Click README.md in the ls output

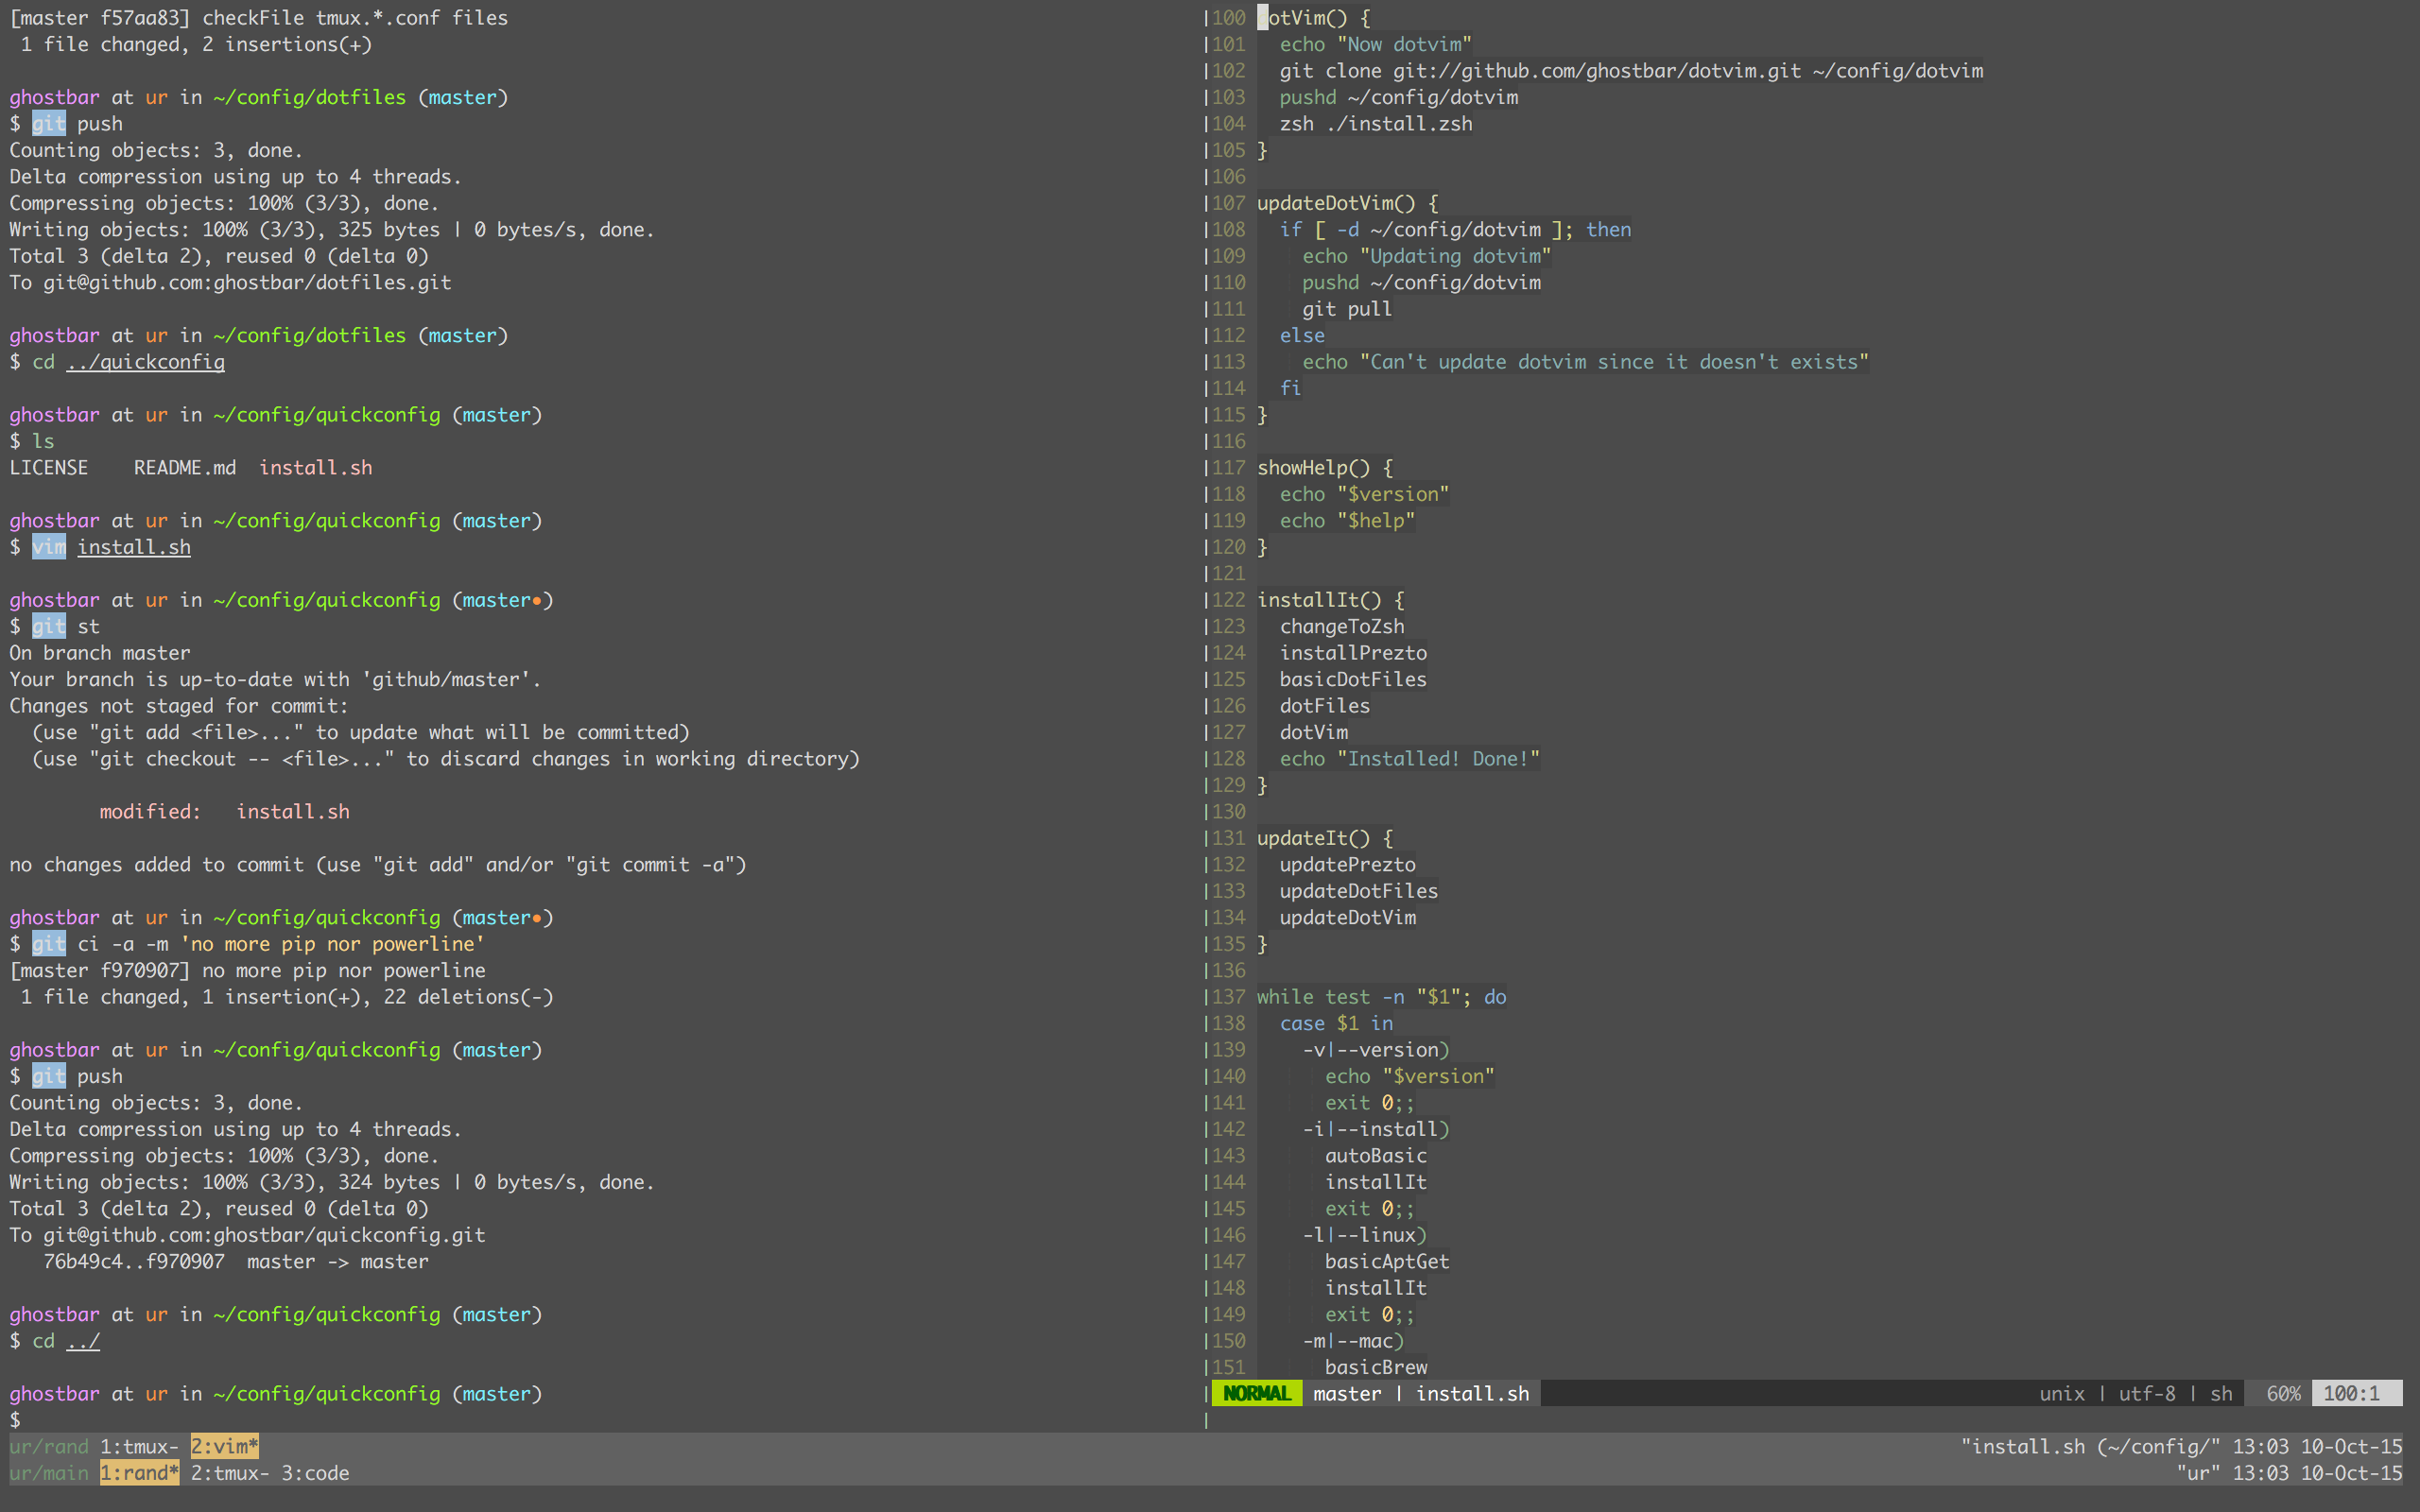pyautogui.click(x=185, y=467)
